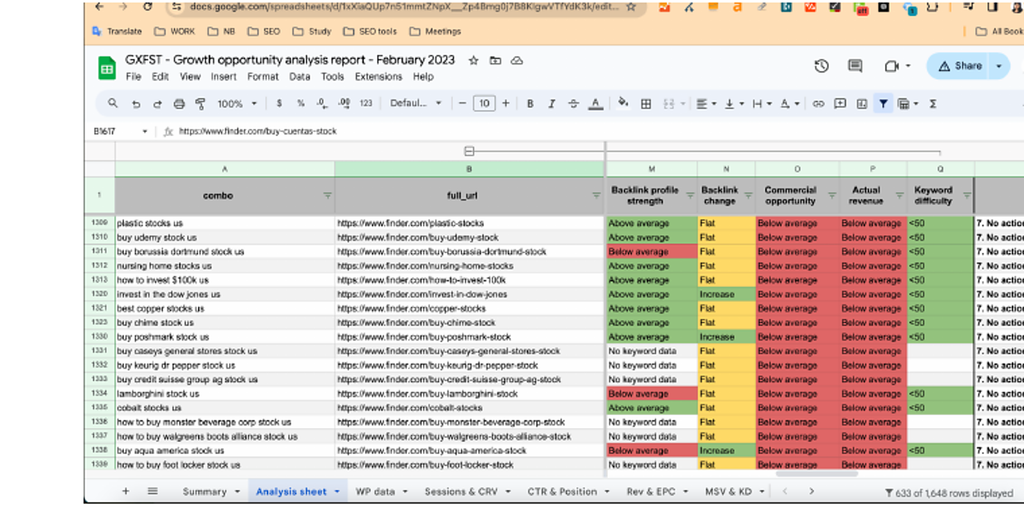Click the insert link icon

coord(818,103)
